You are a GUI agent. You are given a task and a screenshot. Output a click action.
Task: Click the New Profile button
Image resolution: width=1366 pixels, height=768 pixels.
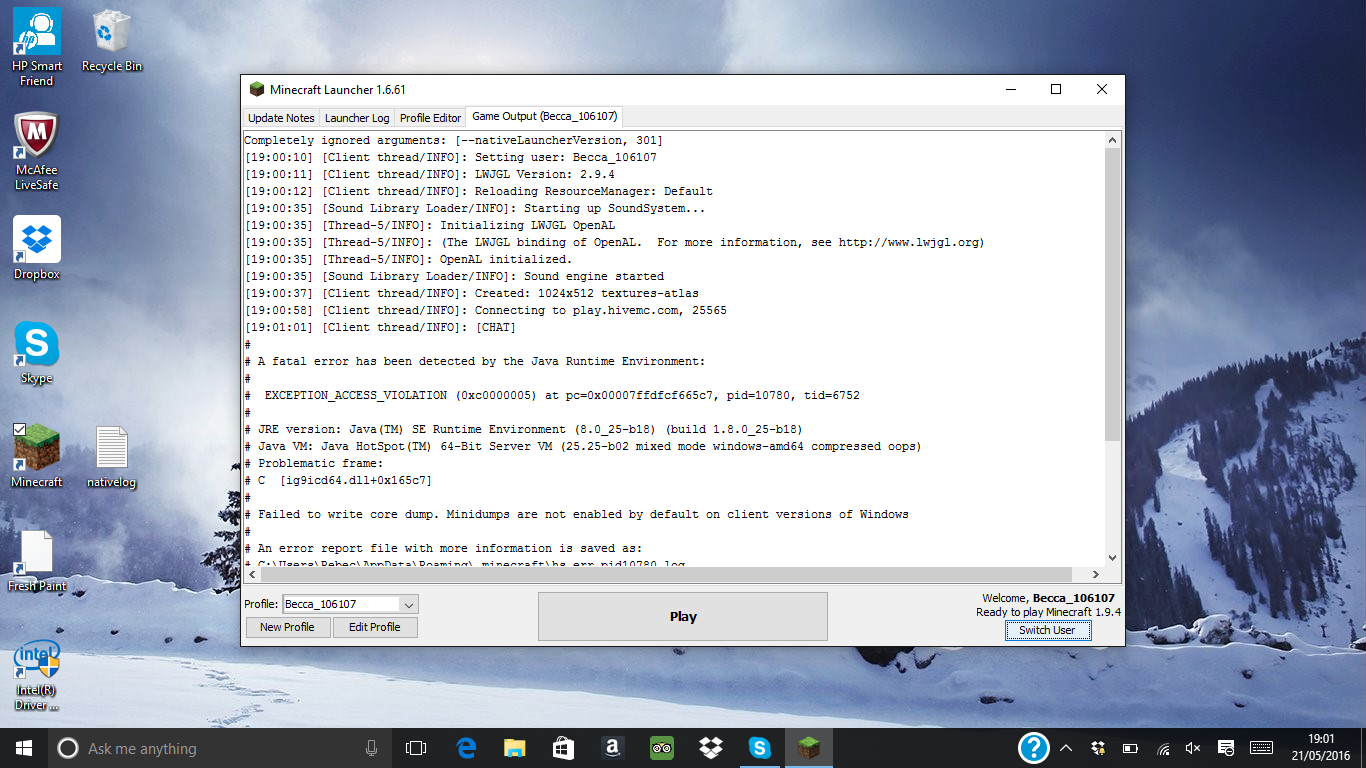(x=287, y=627)
